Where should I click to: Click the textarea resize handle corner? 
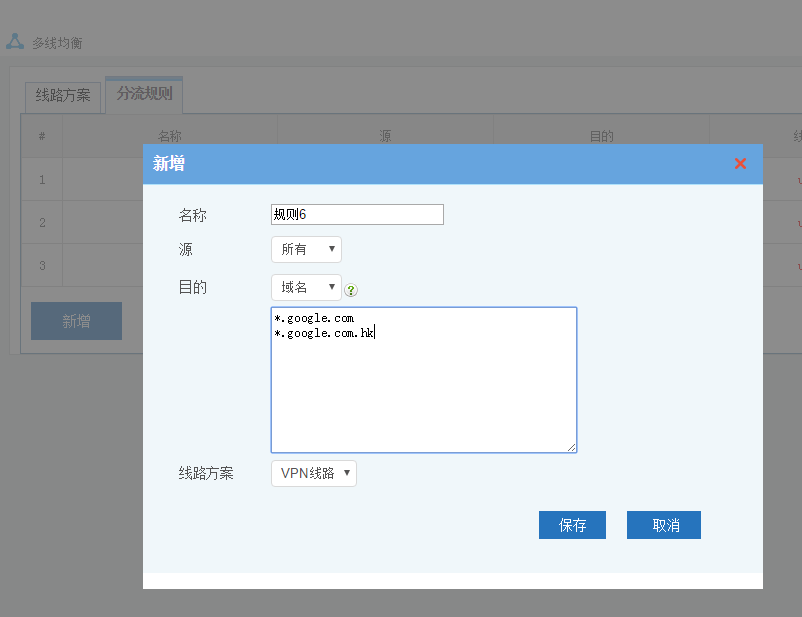click(x=572, y=448)
